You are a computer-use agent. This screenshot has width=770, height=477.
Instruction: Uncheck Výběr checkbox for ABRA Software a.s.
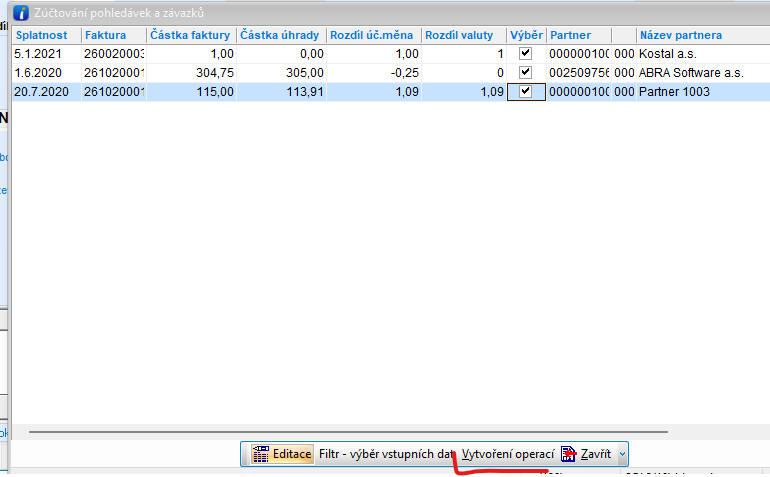coord(525,72)
